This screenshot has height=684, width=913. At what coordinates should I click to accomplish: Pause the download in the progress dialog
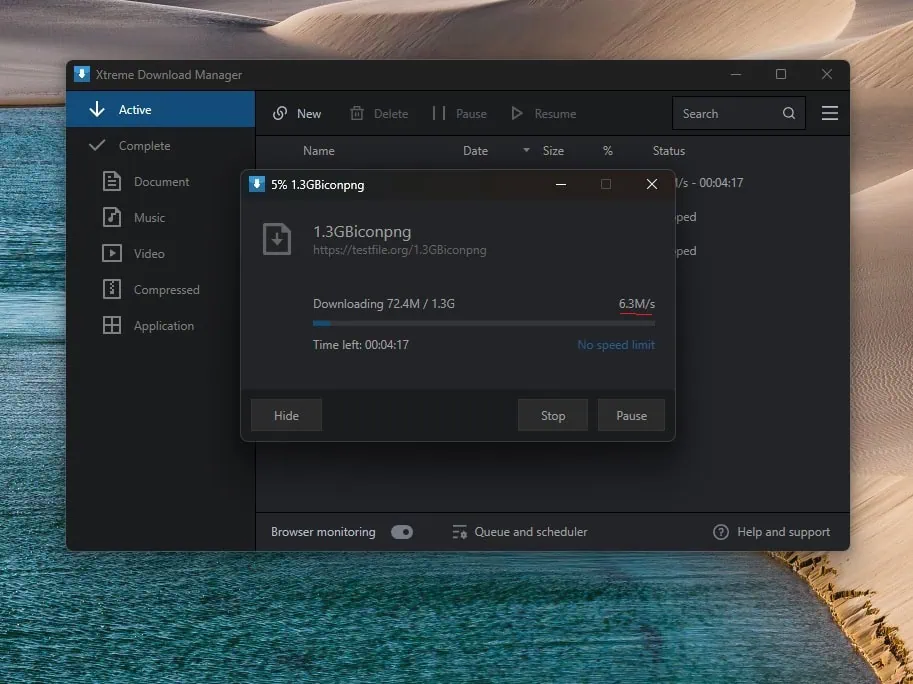[x=631, y=416]
